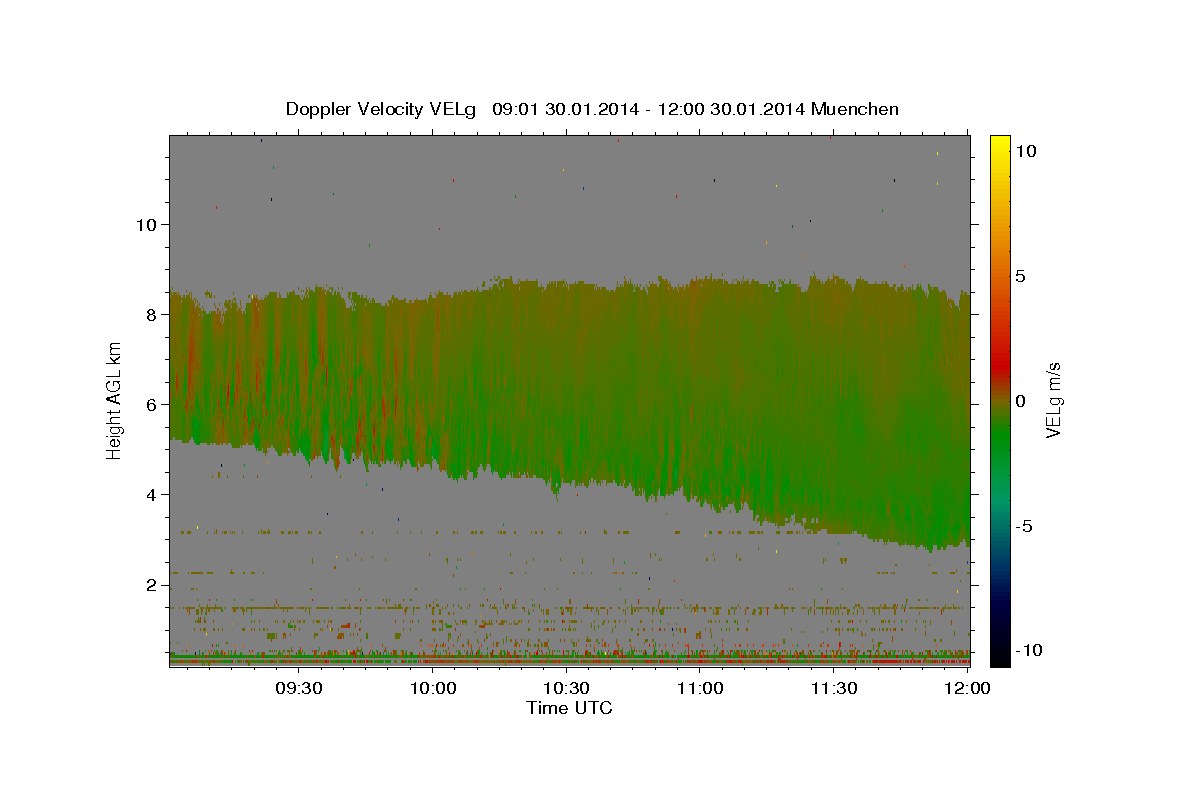Click height axis label '2'
The height and width of the screenshot is (800, 1200).
[149, 584]
